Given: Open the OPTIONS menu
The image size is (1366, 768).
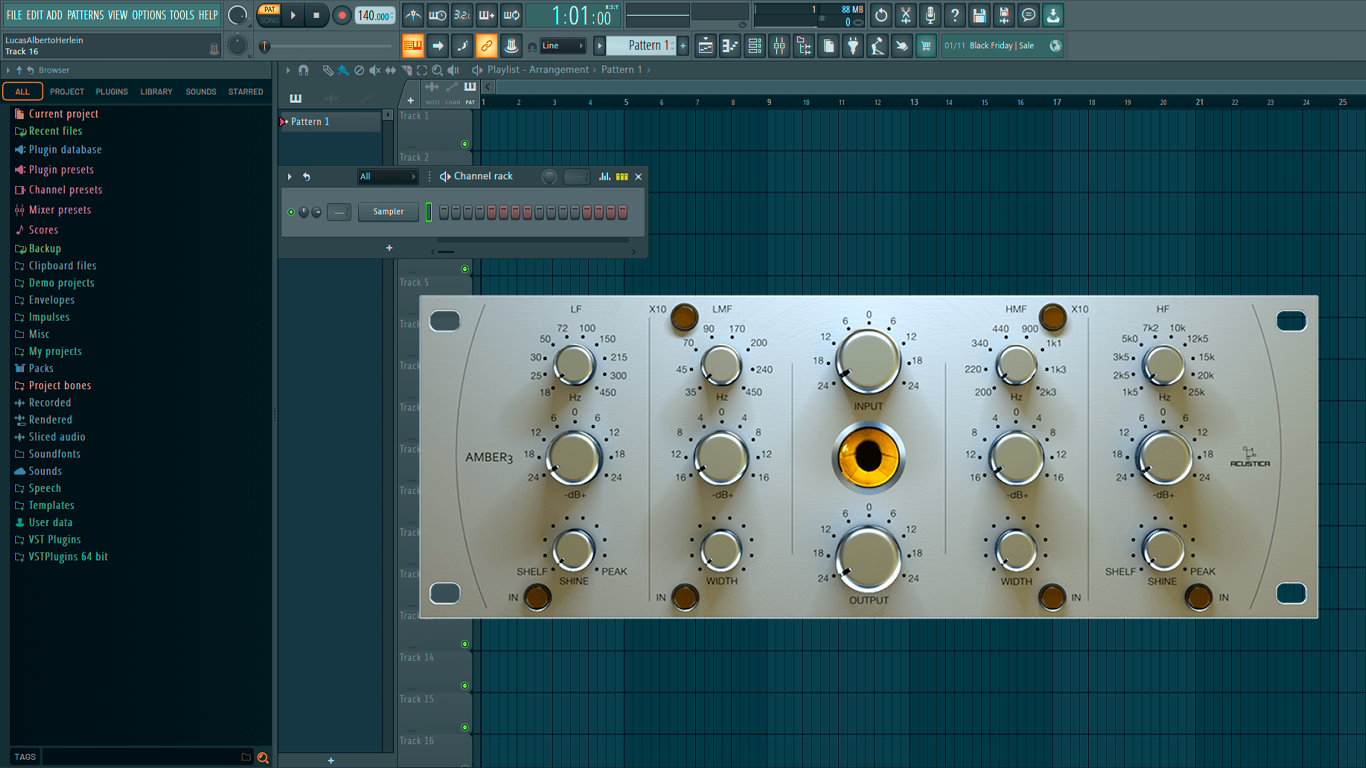Looking at the screenshot, I should click(149, 15).
